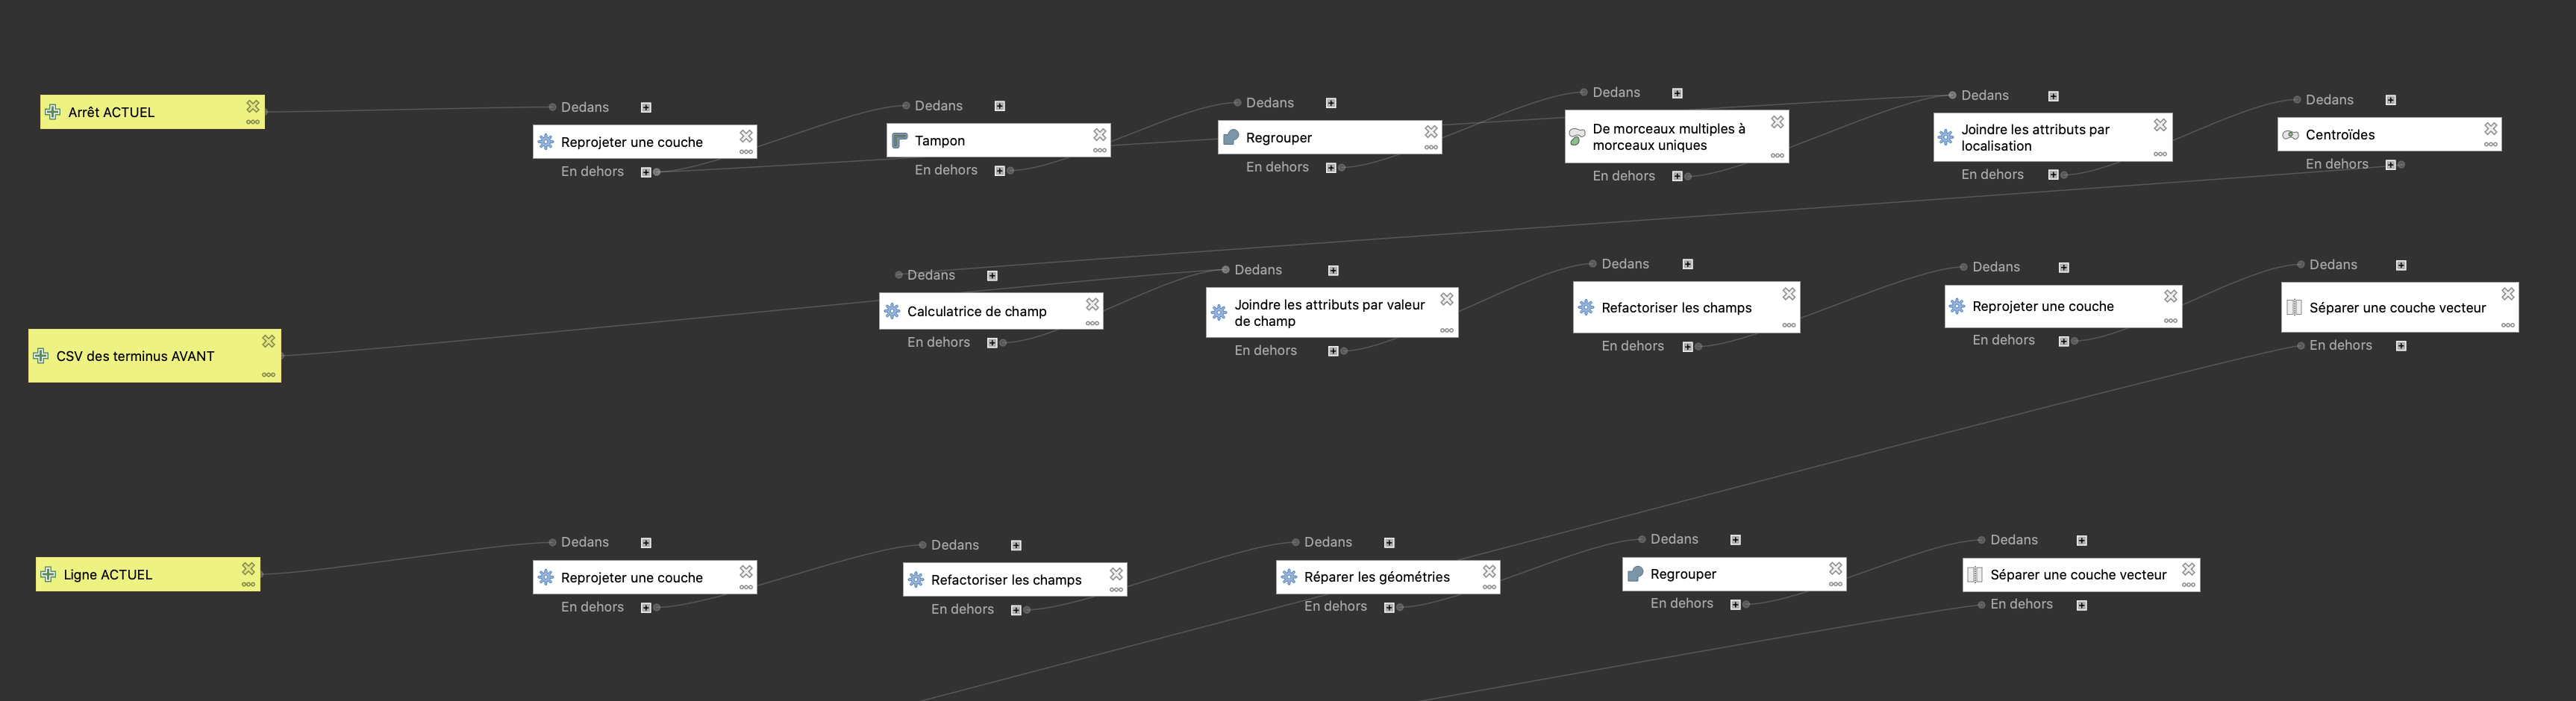This screenshot has width=2576, height=701.
Task: Edit Joindre les attributs par valeur de champ via ellipsis
Action: [x=1446, y=330]
